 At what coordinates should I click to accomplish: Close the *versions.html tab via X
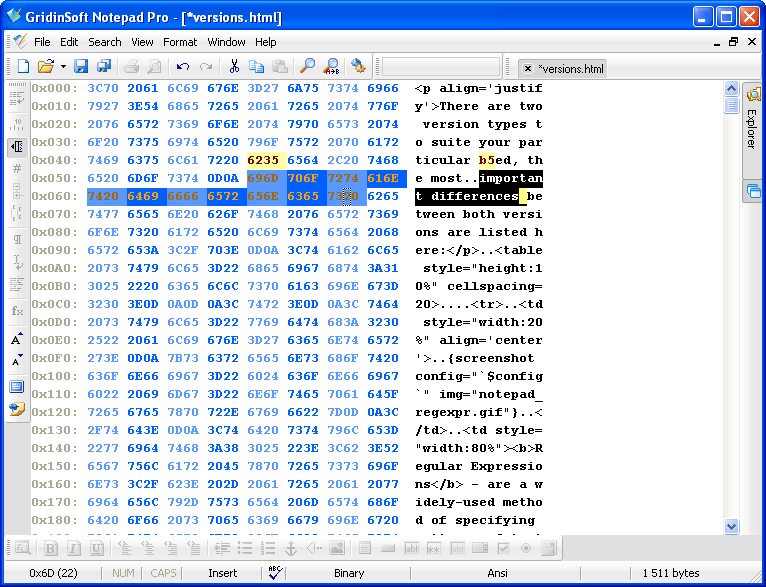528,69
